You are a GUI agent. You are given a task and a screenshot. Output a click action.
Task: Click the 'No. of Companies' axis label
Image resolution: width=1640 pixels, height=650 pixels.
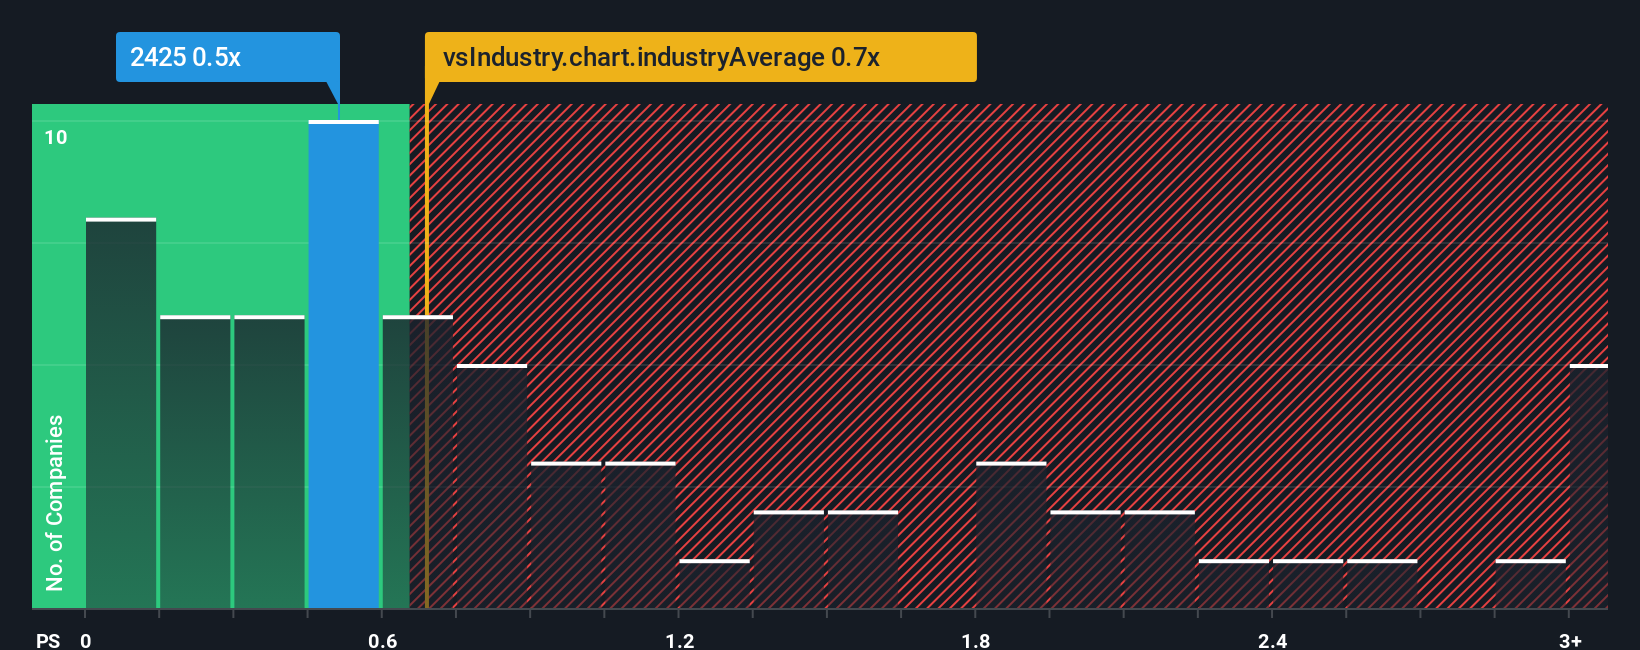point(55,502)
